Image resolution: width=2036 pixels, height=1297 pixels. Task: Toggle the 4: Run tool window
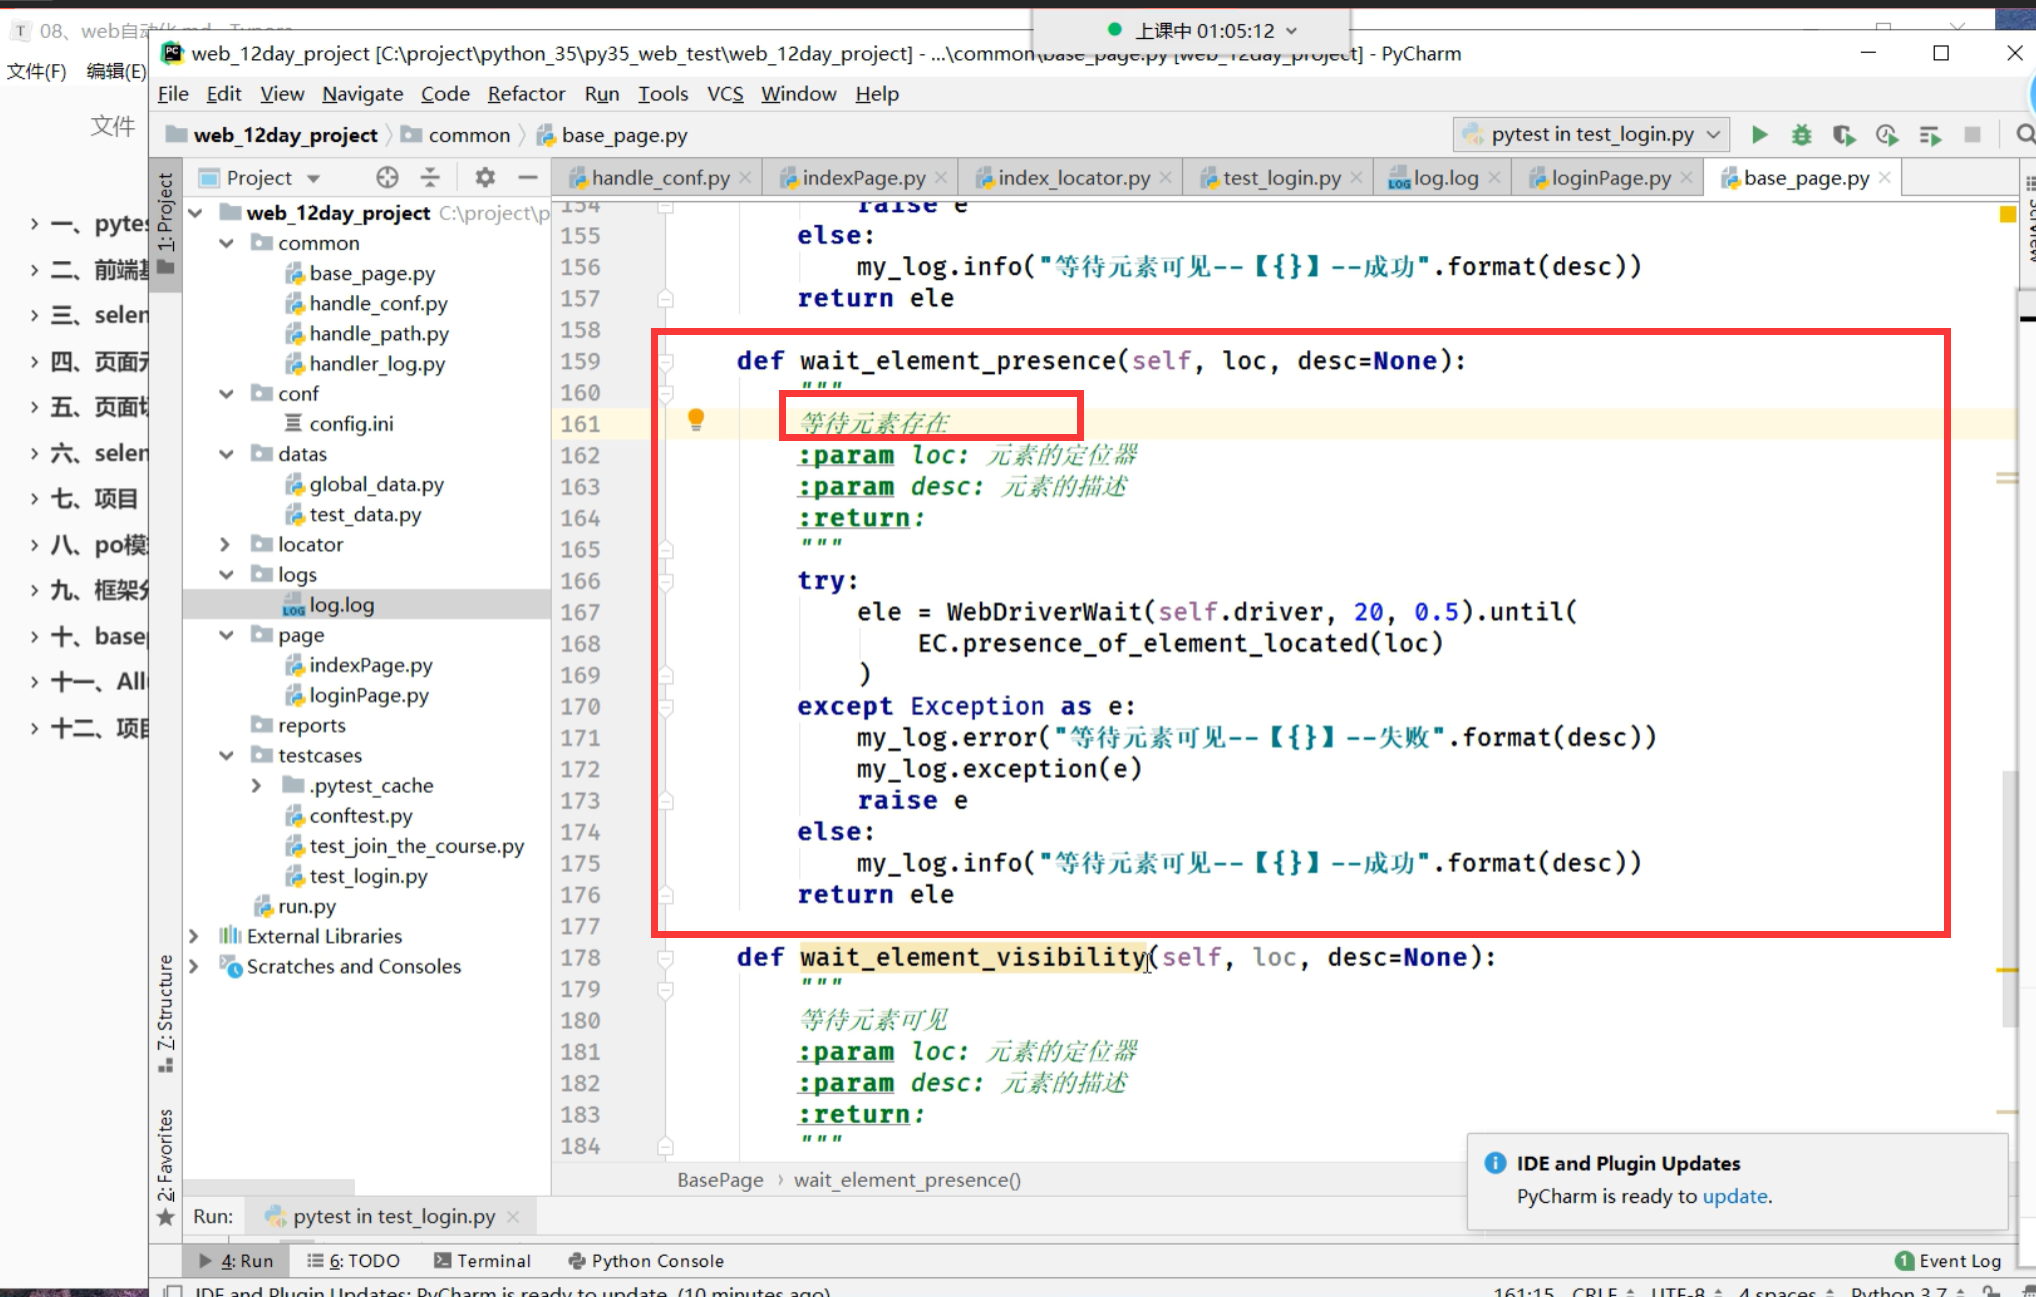[236, 1261]
